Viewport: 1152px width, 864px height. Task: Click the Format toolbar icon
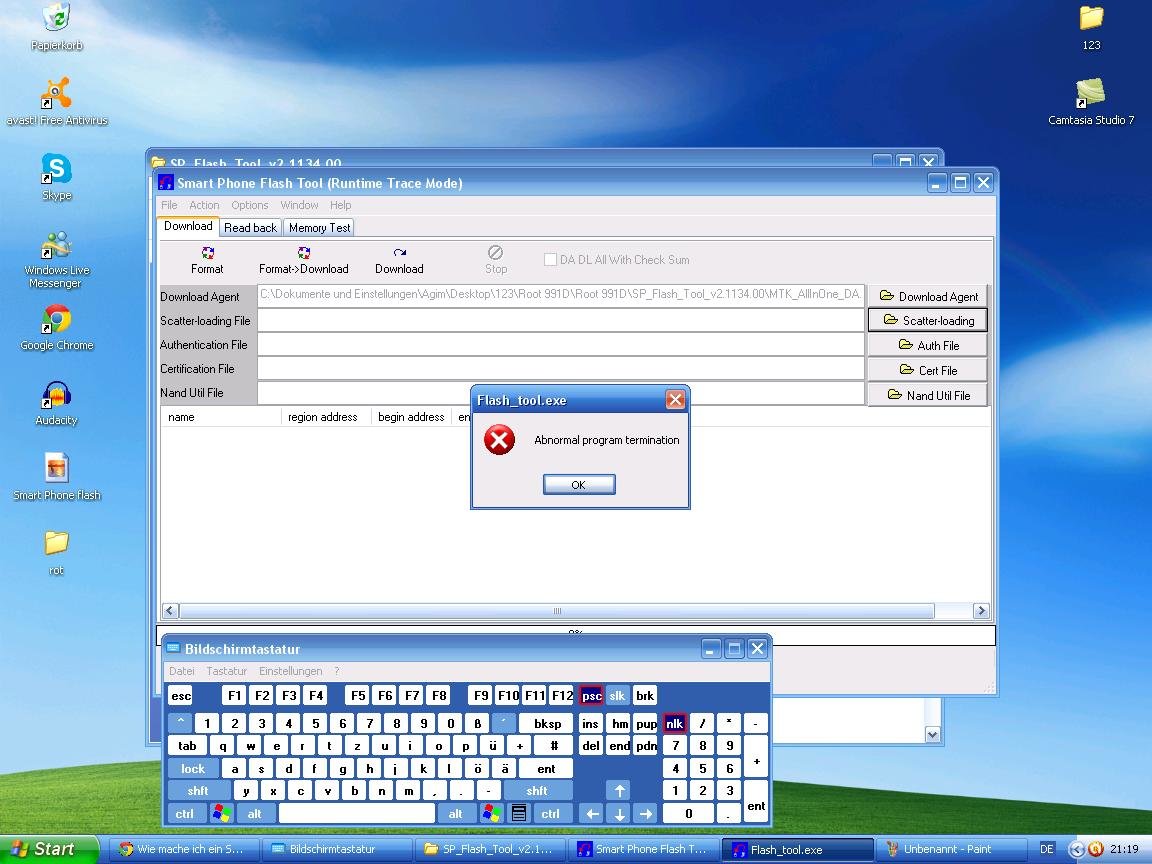(x=208, y=253)
